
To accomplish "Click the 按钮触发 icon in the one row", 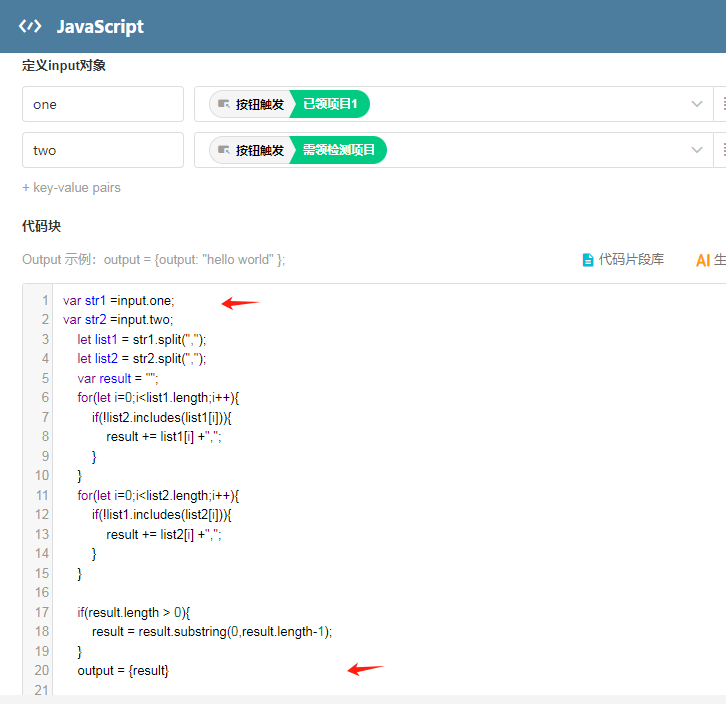I will pyautogui.click(x=224, y=104).
